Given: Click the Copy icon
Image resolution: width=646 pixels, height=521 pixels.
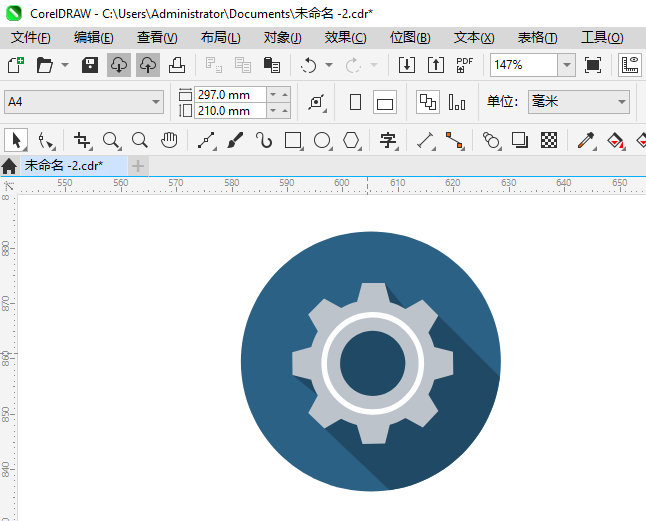Looking at the screenshot, I should click(243, 65).
